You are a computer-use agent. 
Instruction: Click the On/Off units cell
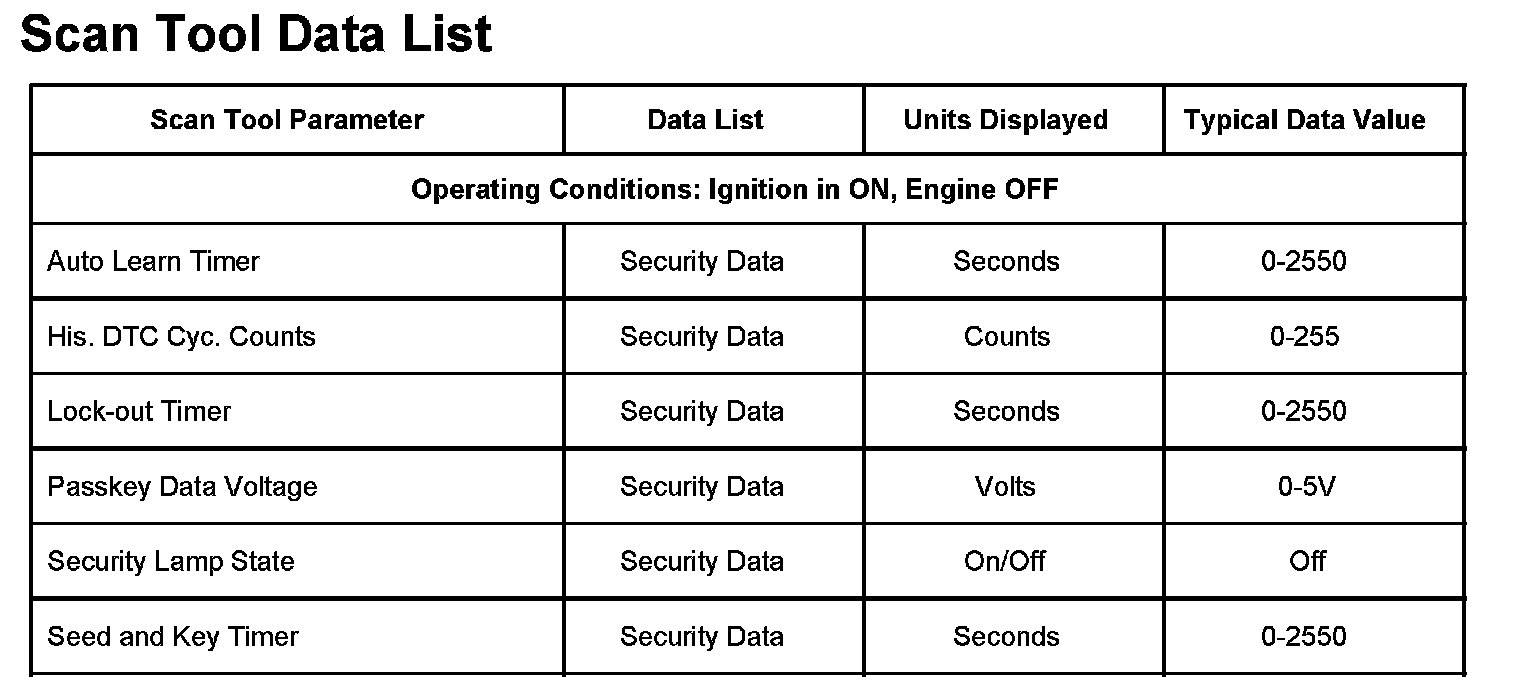(1005, 562)
